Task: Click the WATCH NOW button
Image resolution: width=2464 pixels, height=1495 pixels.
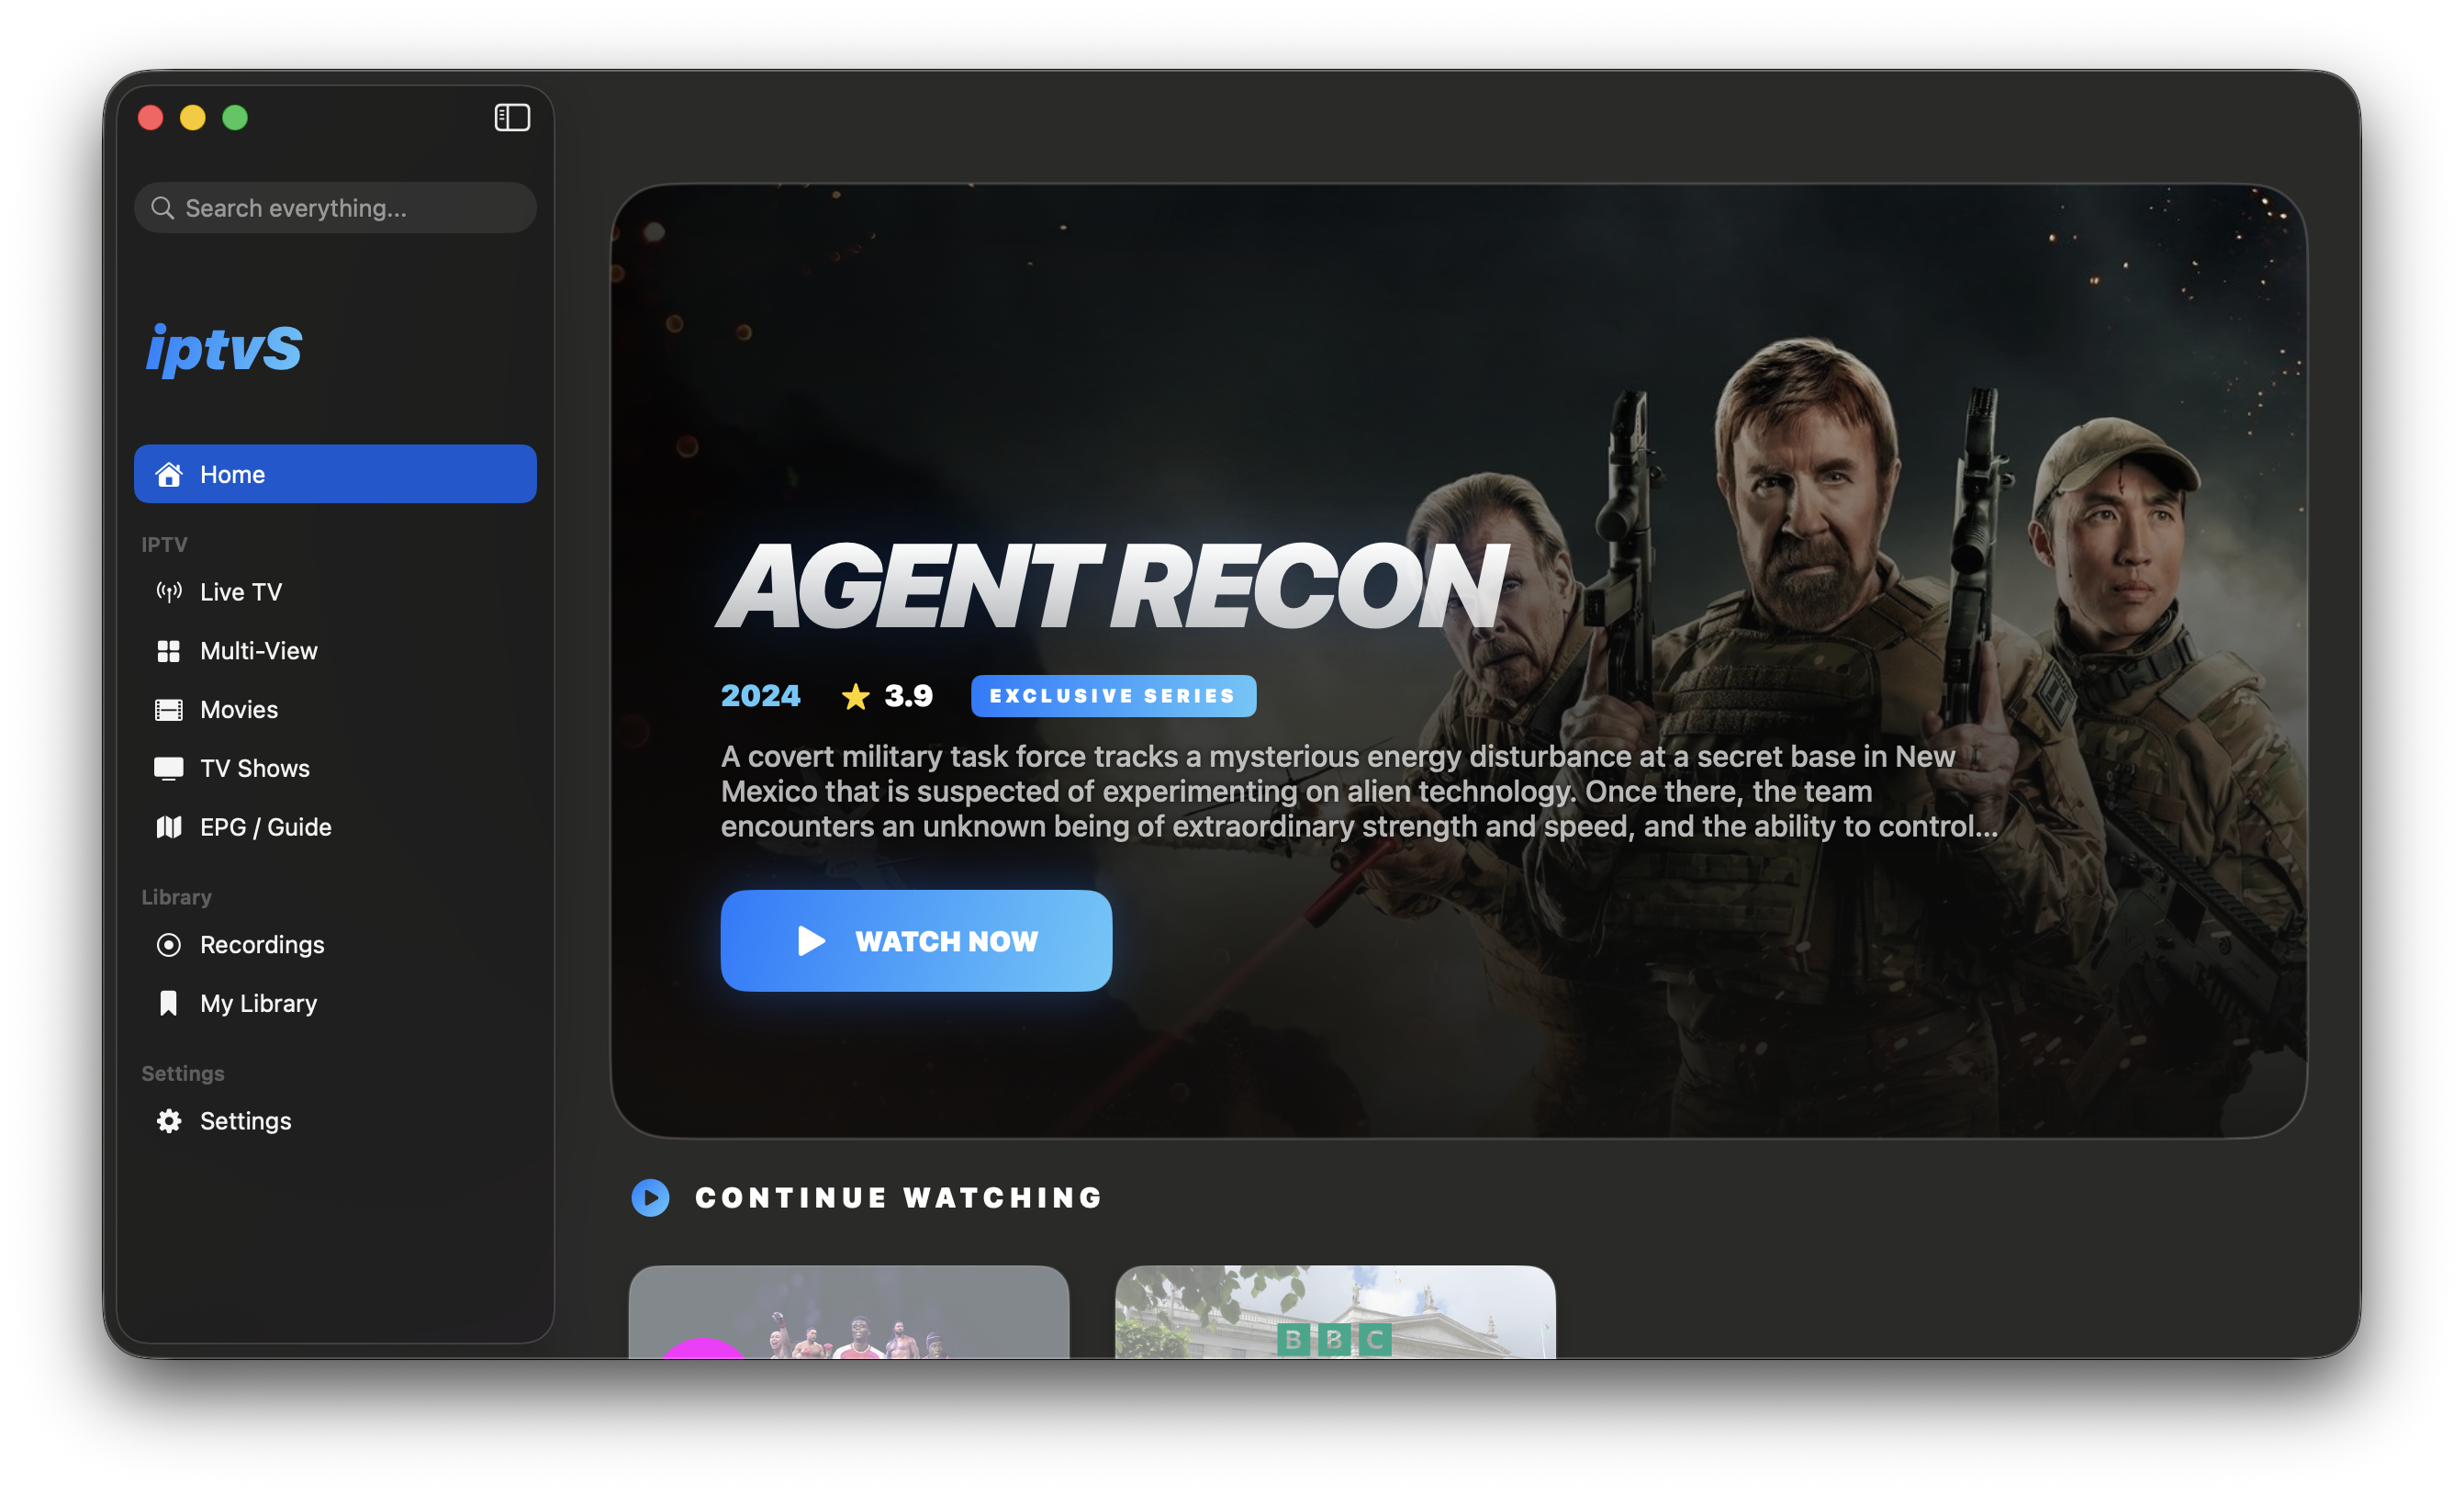Action: point(916,941)
